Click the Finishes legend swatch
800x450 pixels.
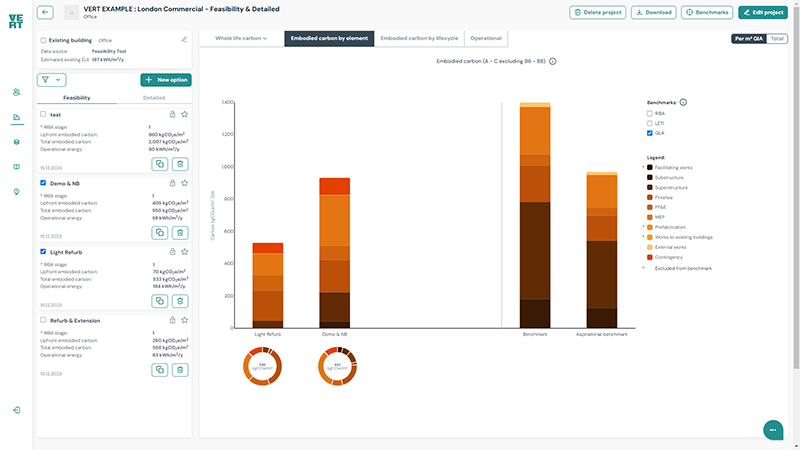[649, 197]
